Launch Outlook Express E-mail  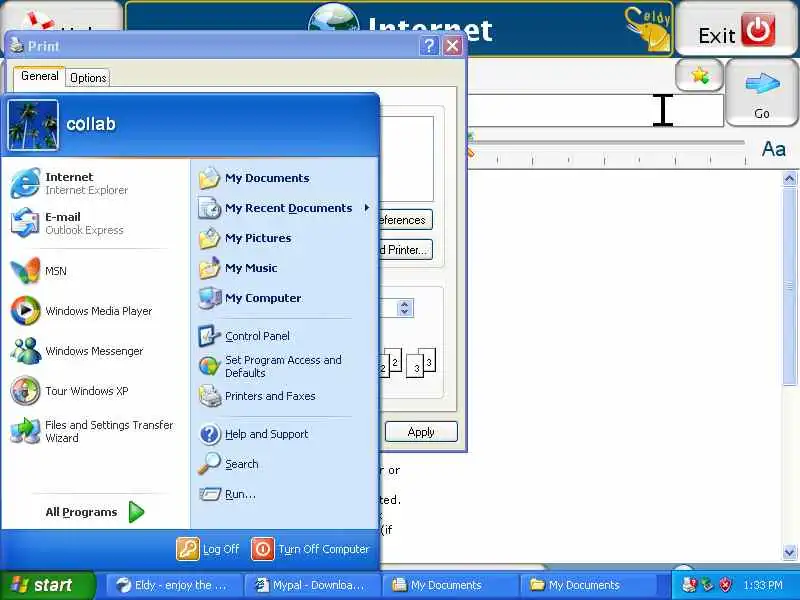point(67,223)
